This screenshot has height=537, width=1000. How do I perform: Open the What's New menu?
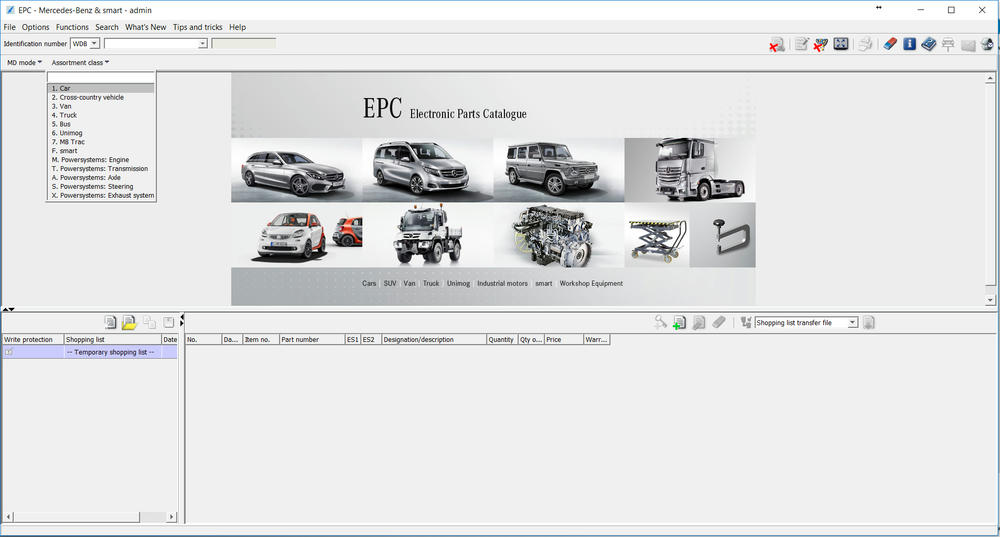click(x=145, y=27)
